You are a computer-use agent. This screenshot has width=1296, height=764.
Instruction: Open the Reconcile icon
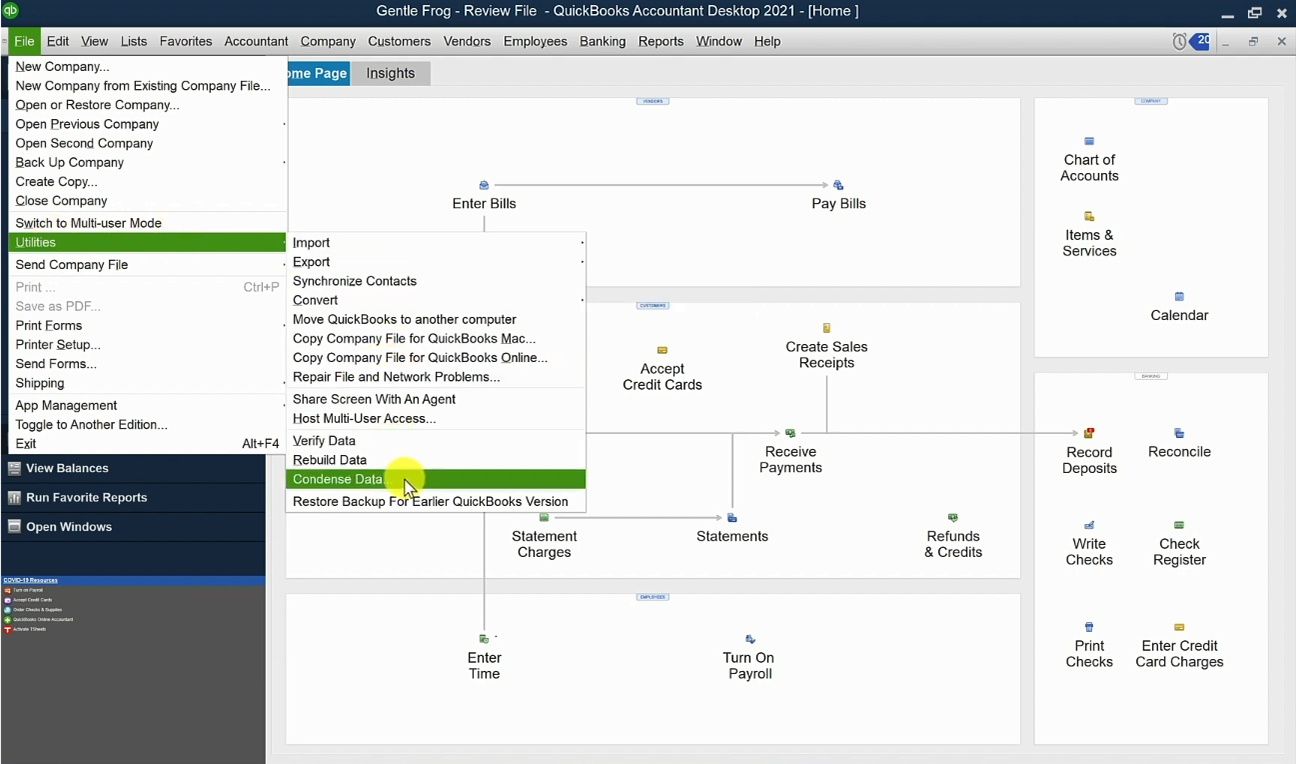coord(1179,433)
